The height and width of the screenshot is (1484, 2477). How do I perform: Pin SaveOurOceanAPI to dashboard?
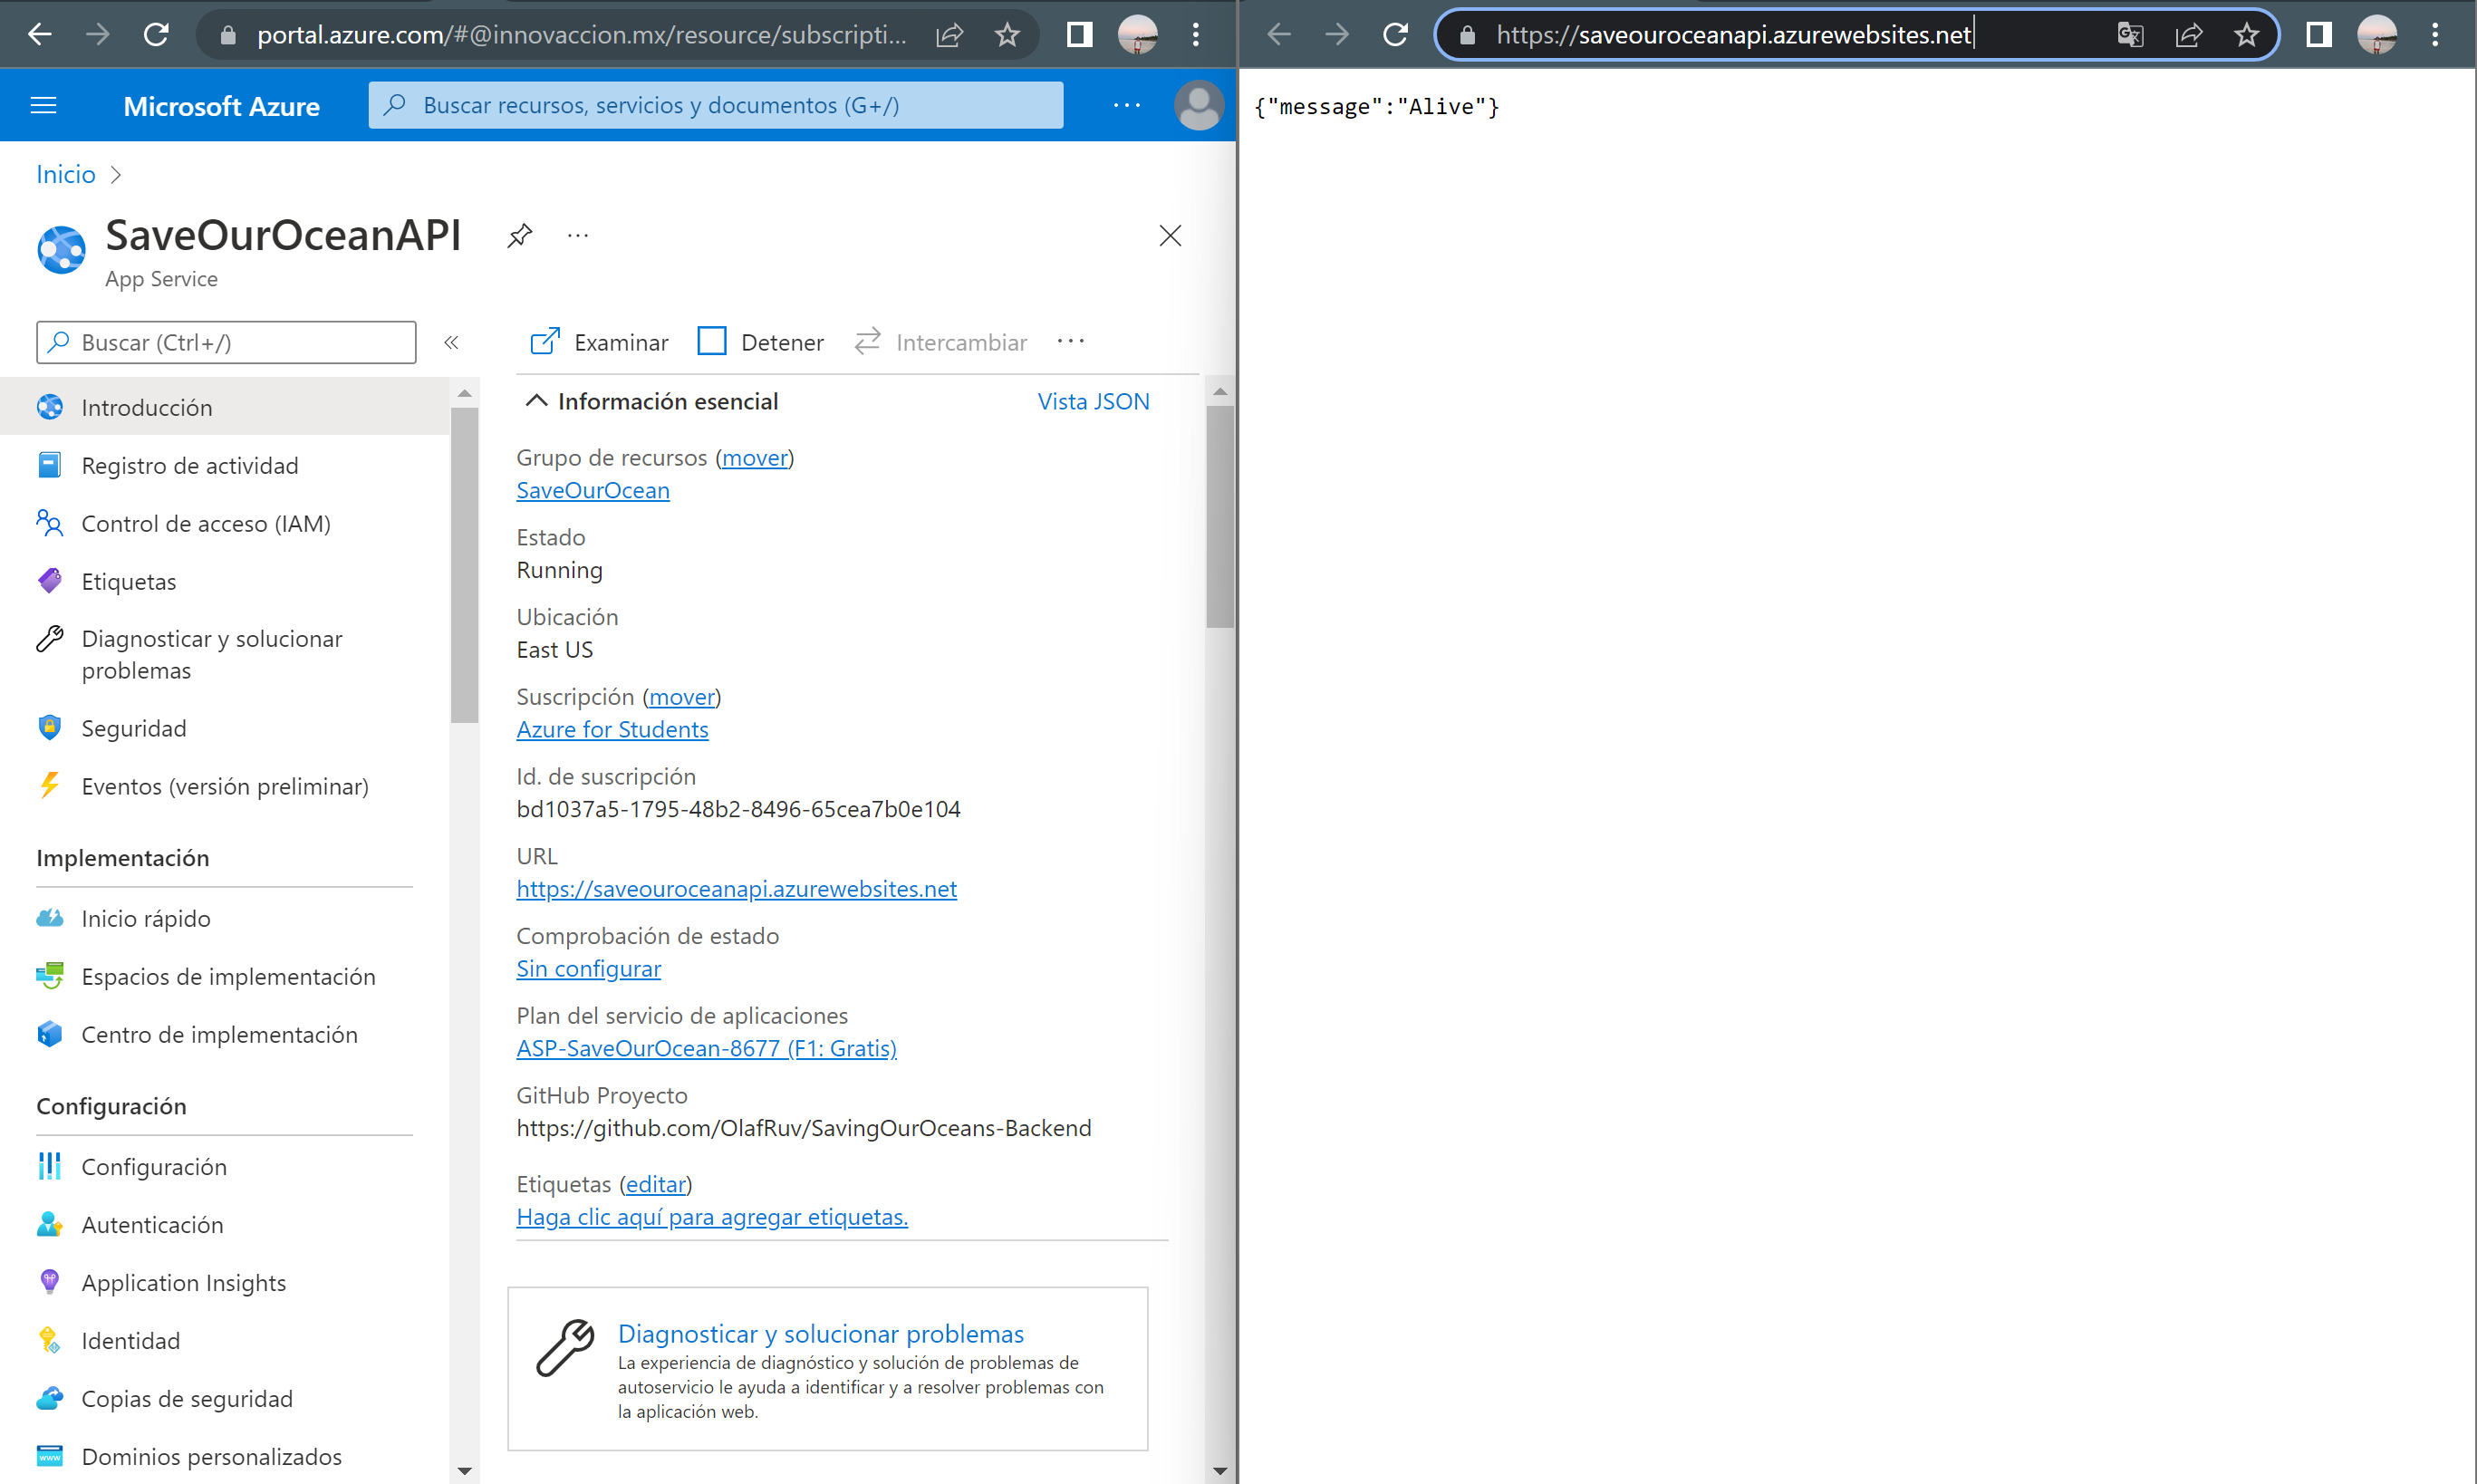tap(519, 236)
